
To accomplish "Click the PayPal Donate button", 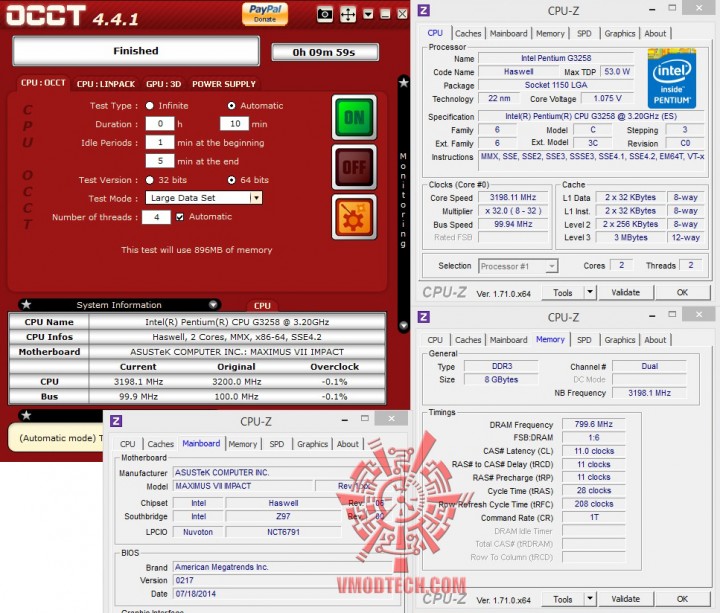I will coord(265,13).
